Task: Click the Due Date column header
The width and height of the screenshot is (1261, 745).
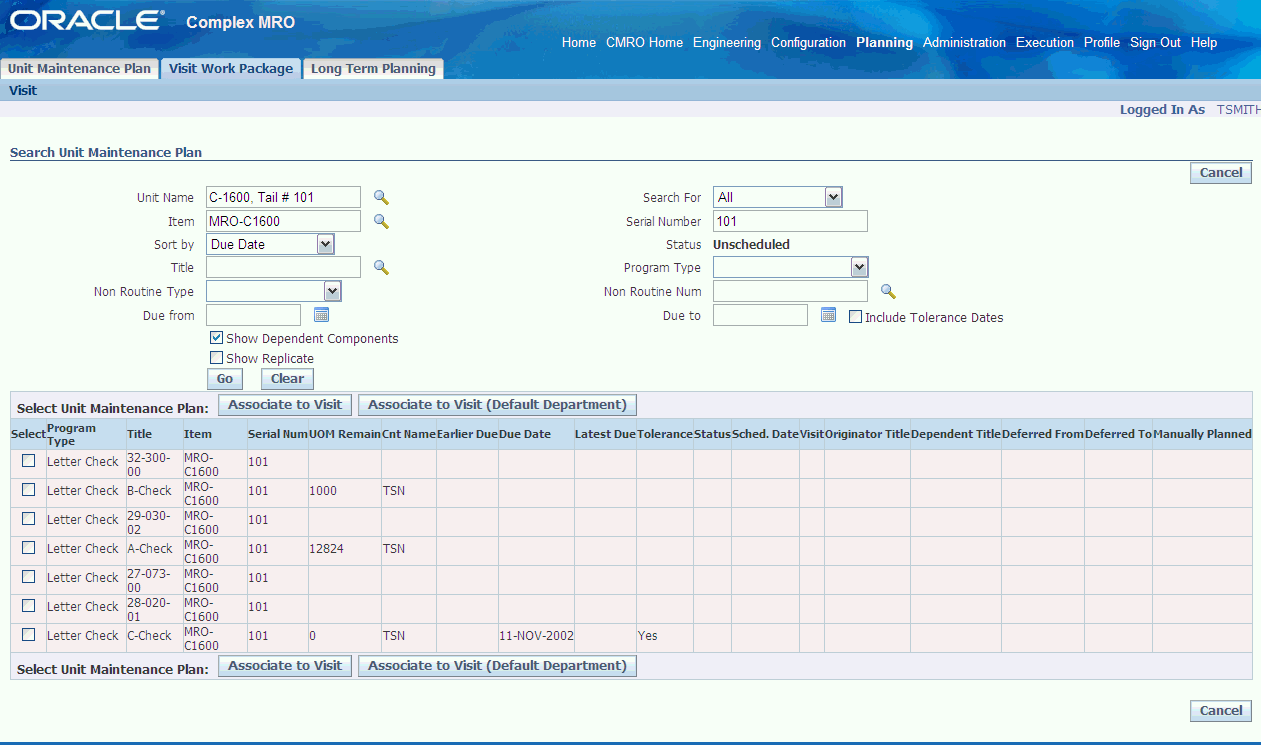Action: [x=525, y=434]
